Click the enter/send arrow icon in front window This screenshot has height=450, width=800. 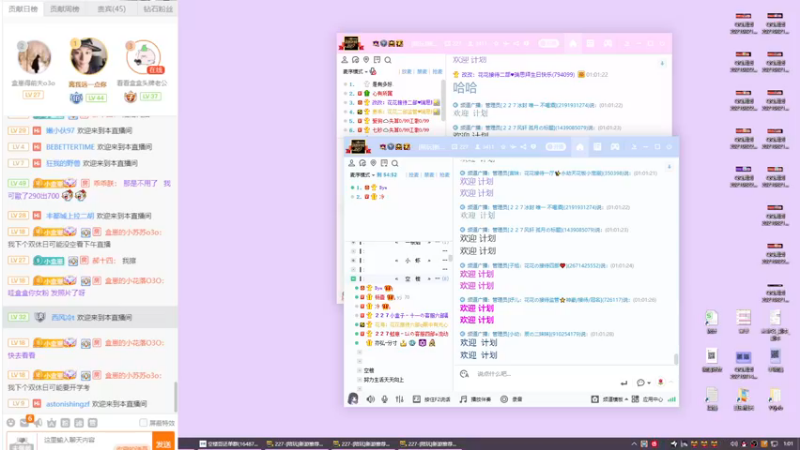[623, 383]
